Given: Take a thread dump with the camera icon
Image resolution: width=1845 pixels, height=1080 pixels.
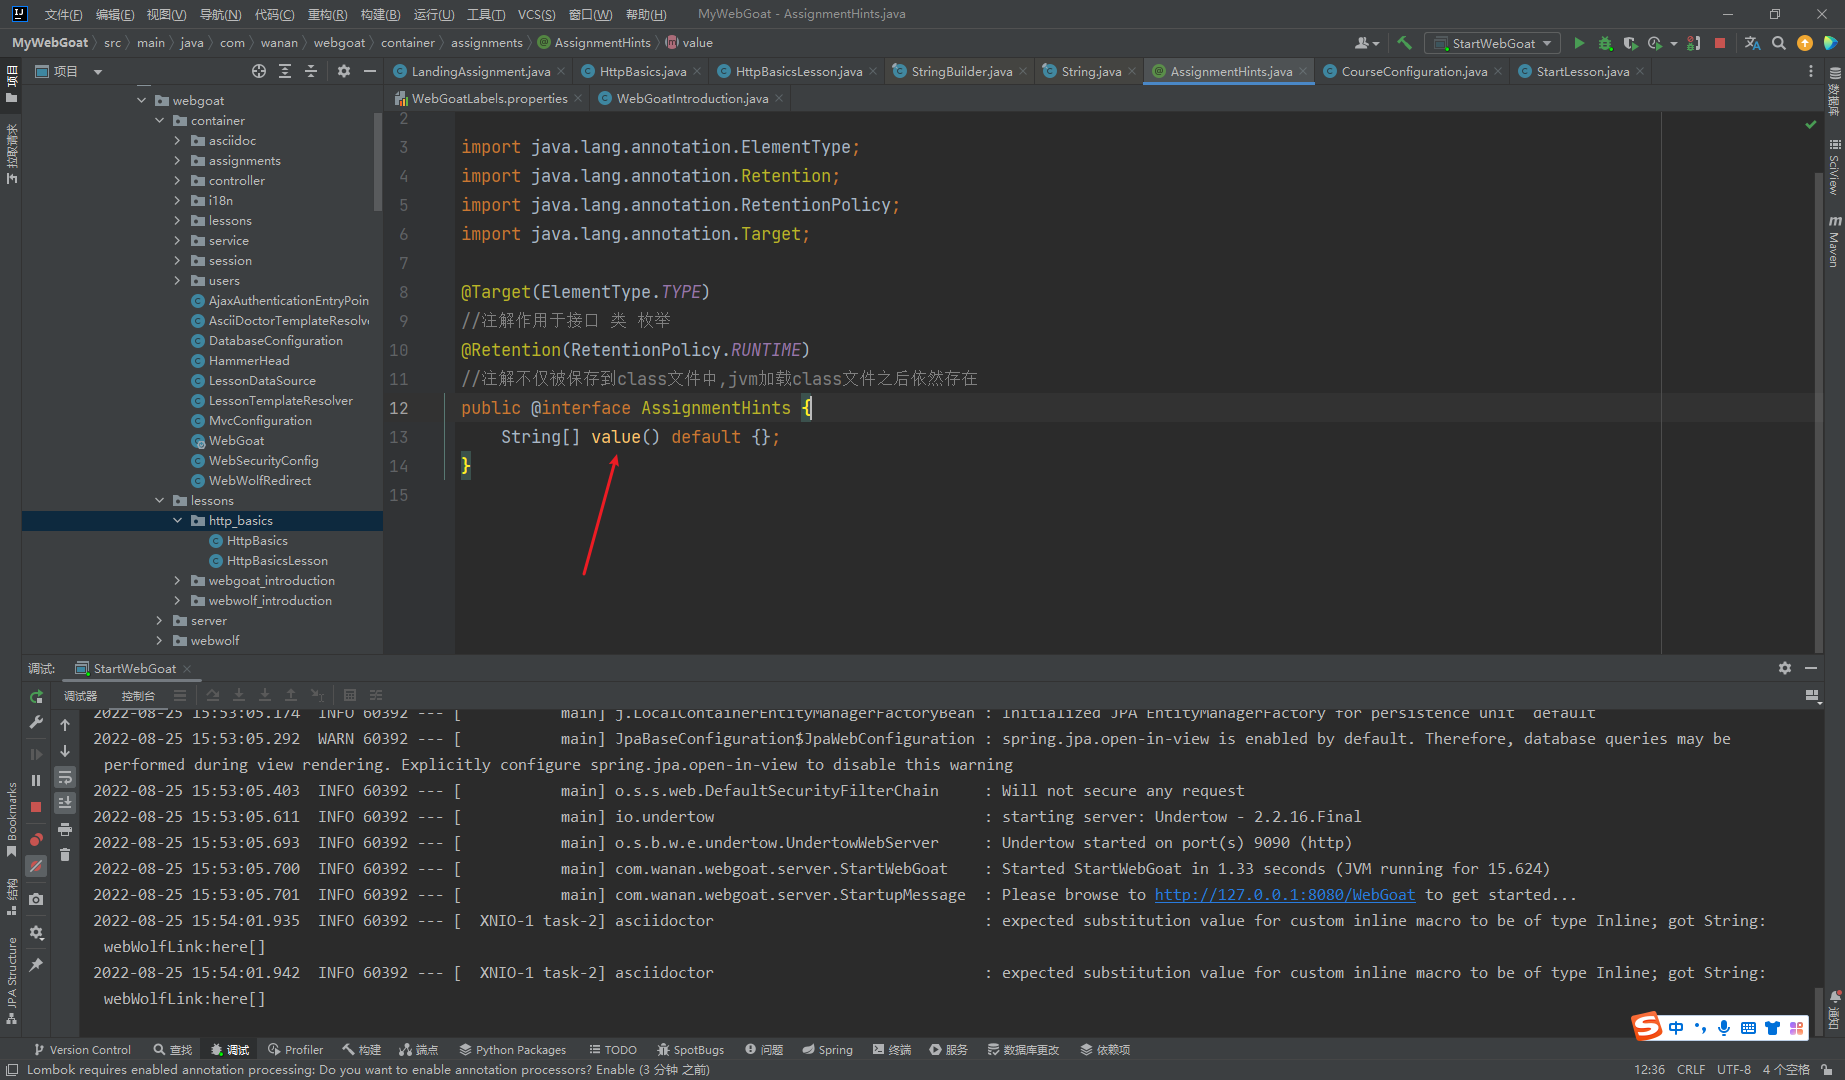Looking at the screenshot, I should click(37, 899).
